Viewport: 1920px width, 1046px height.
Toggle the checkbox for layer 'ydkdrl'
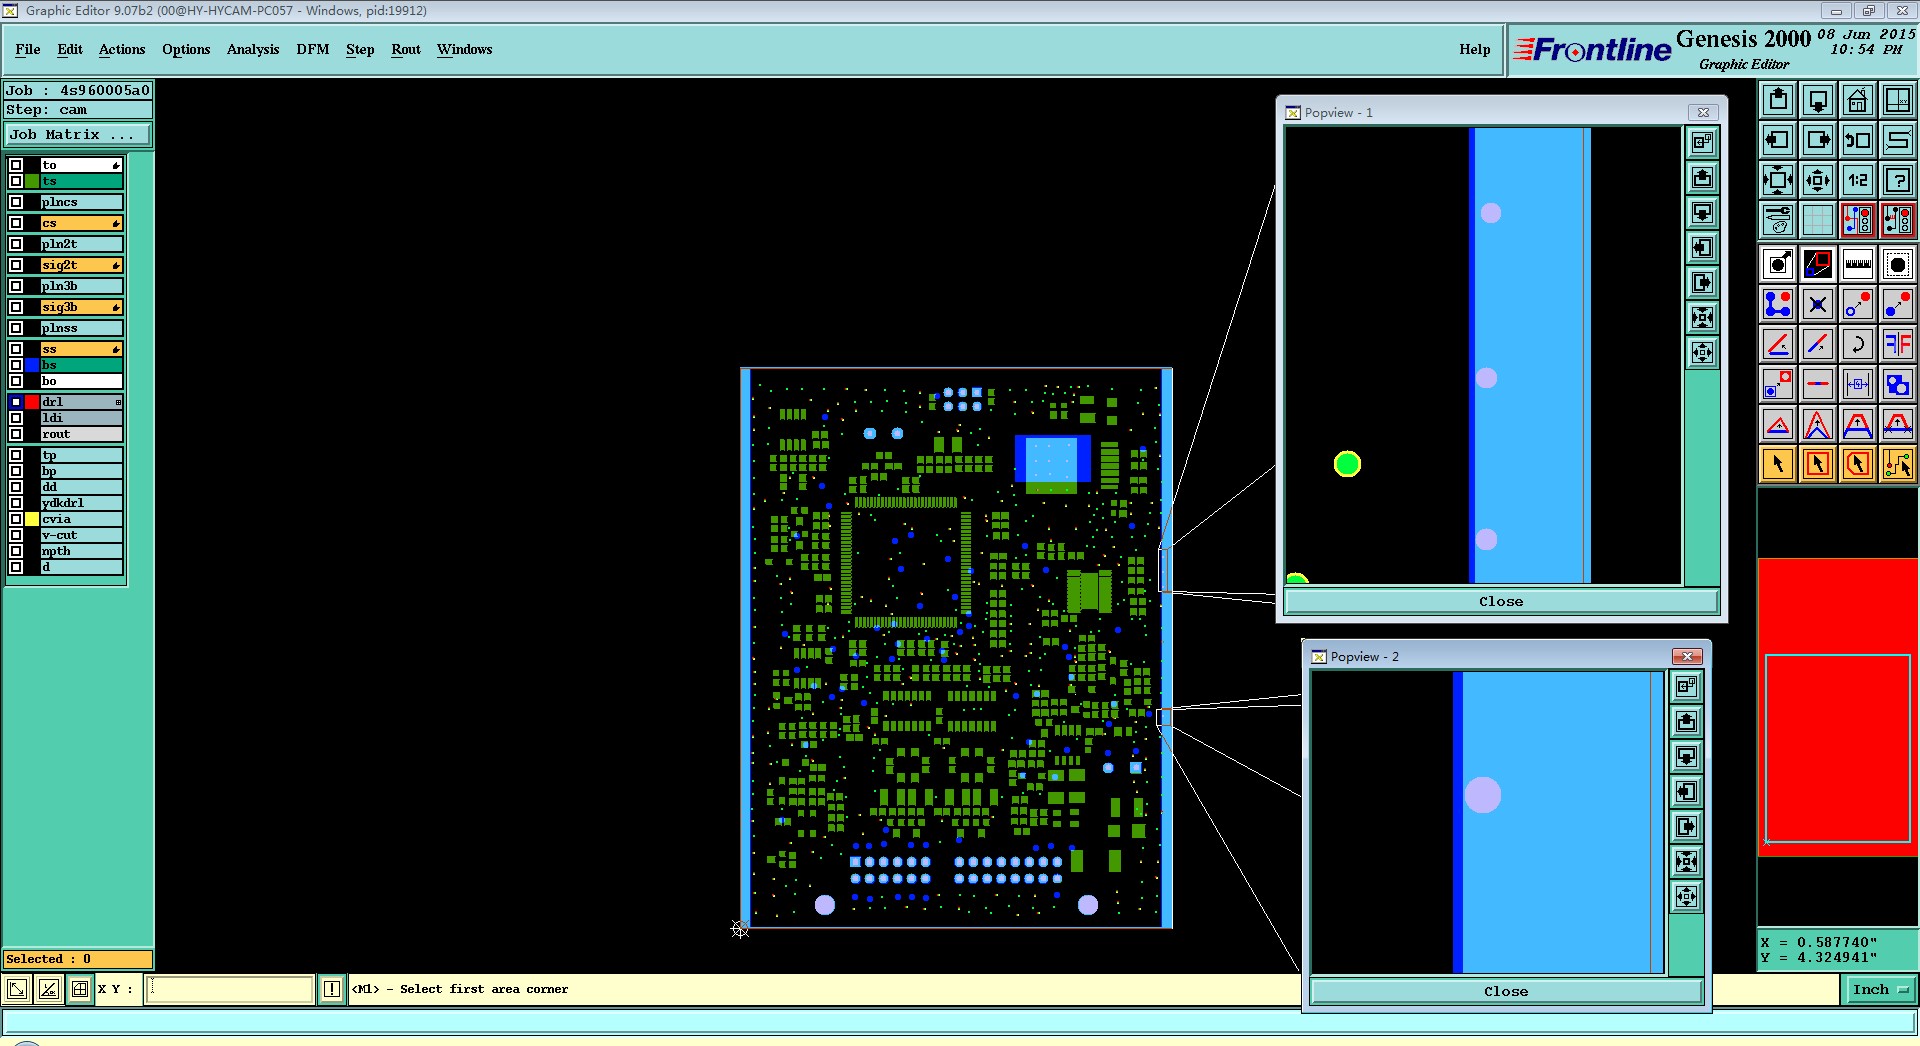(x=16, y=503)
